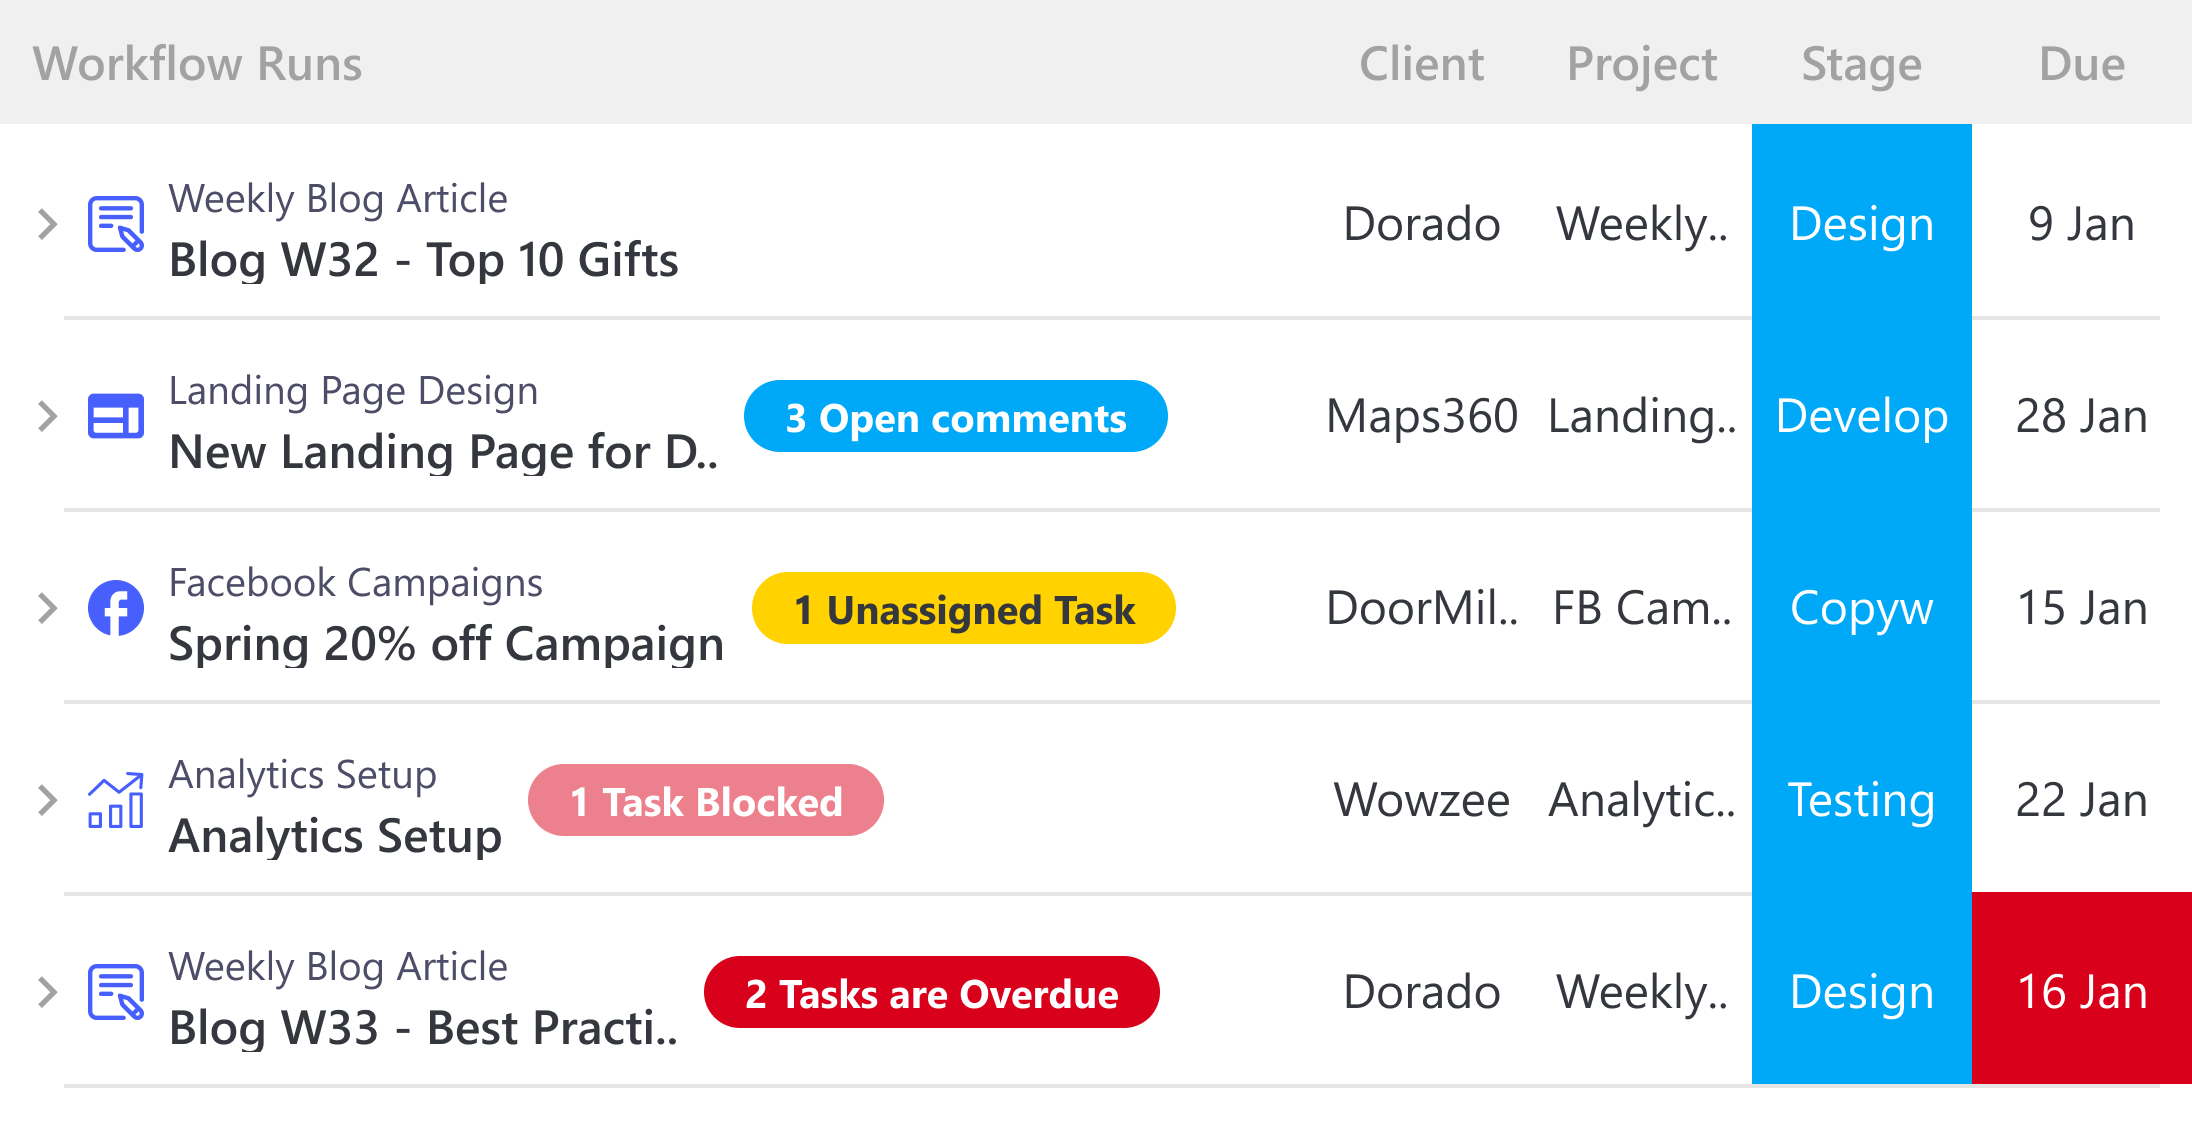This screenshot has width=2192, height=1132.
Task: Open the 2 Tasks are Overdue badge
Action: [931, 993]
